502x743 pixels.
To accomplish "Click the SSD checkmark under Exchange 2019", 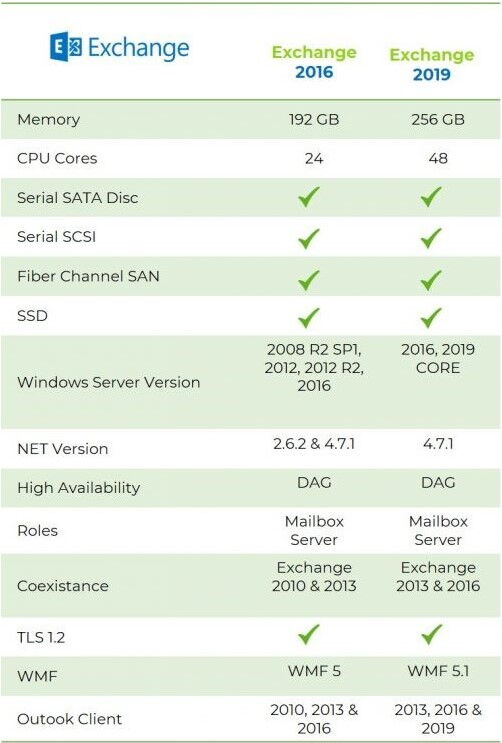I will [431, 318].
